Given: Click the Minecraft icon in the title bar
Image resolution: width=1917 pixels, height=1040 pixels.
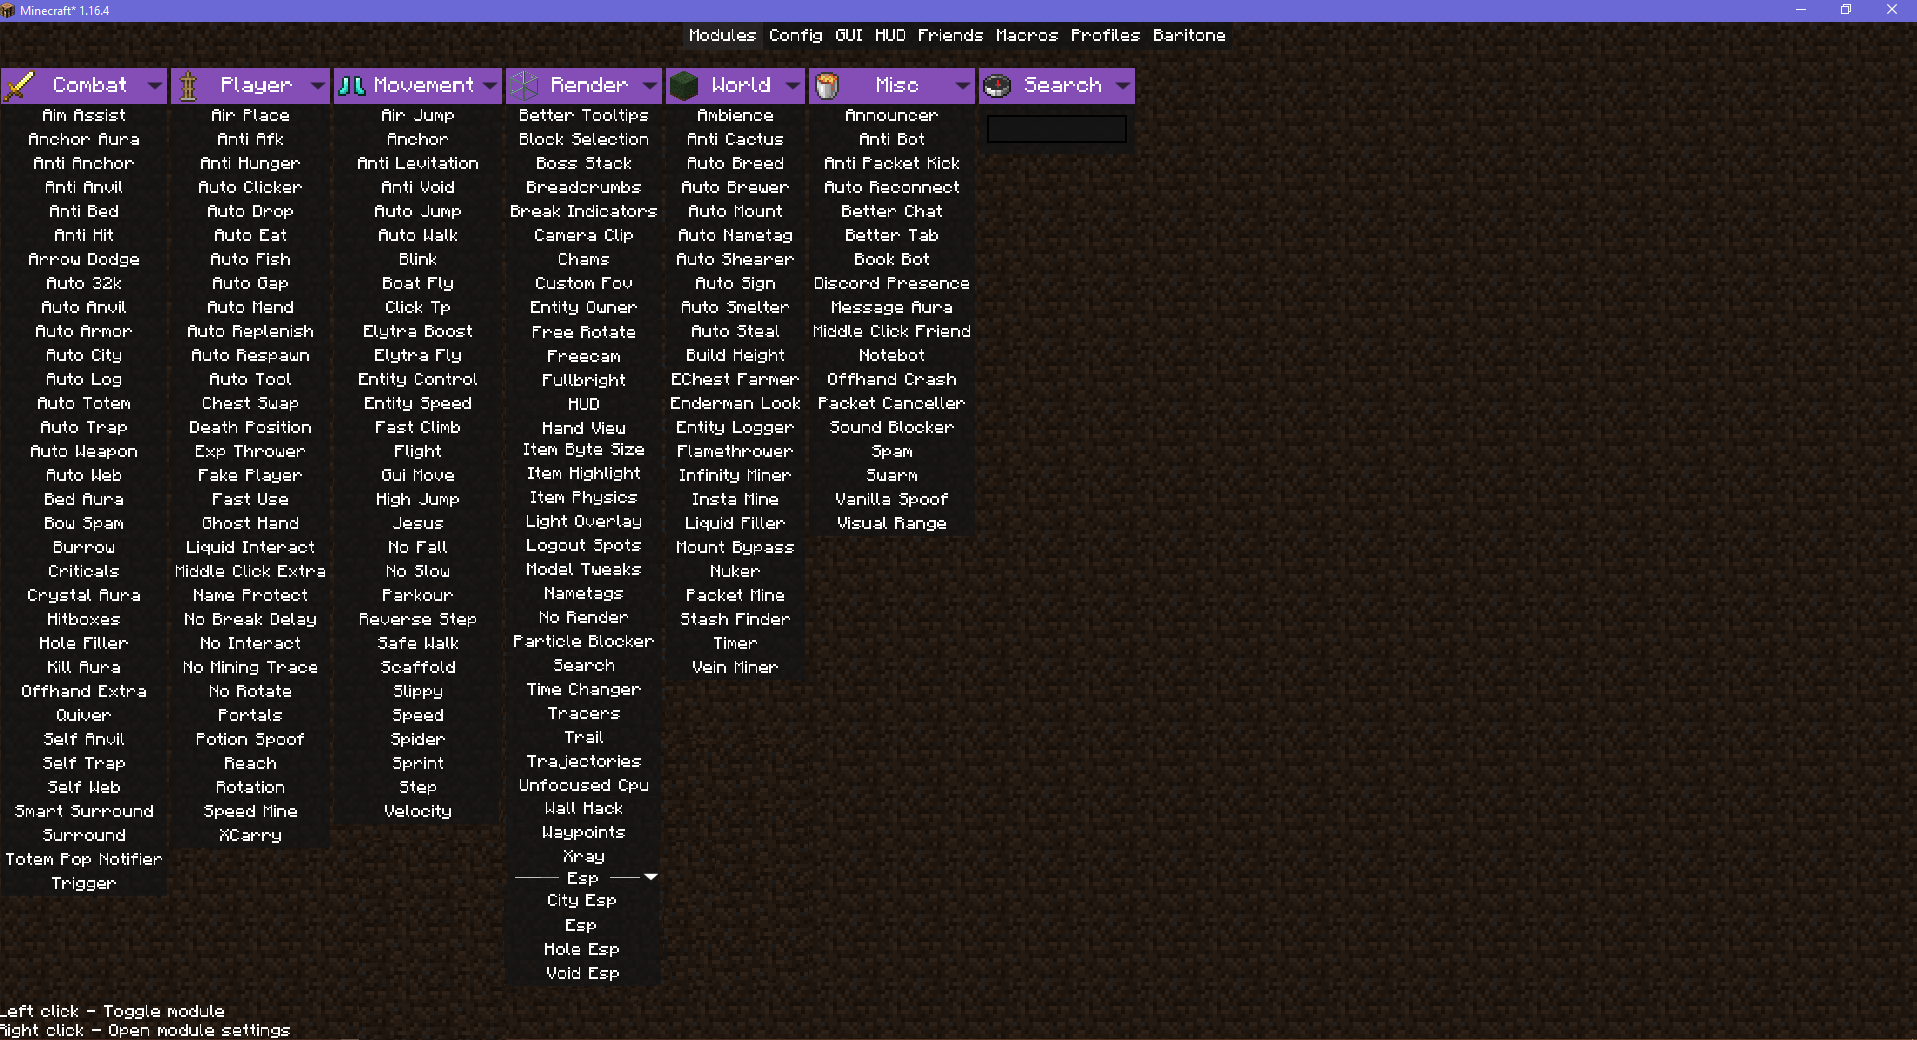Looking at the screenshot, I should (8, 10).
